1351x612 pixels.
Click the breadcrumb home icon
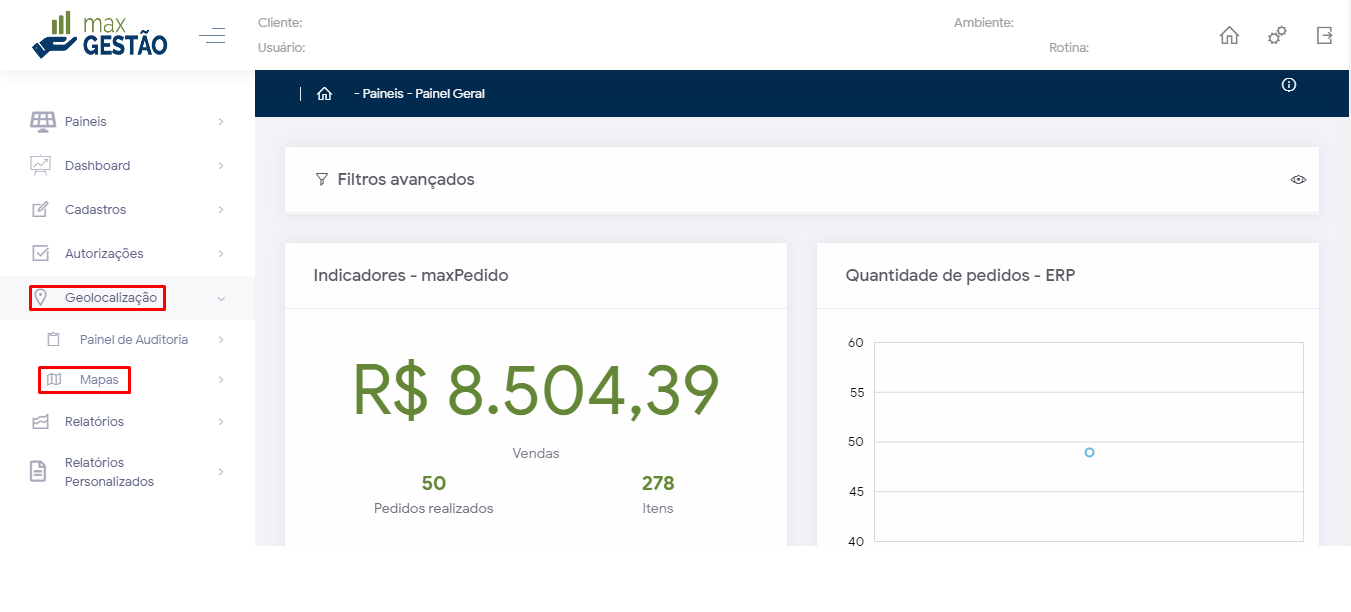coord(324,94)
